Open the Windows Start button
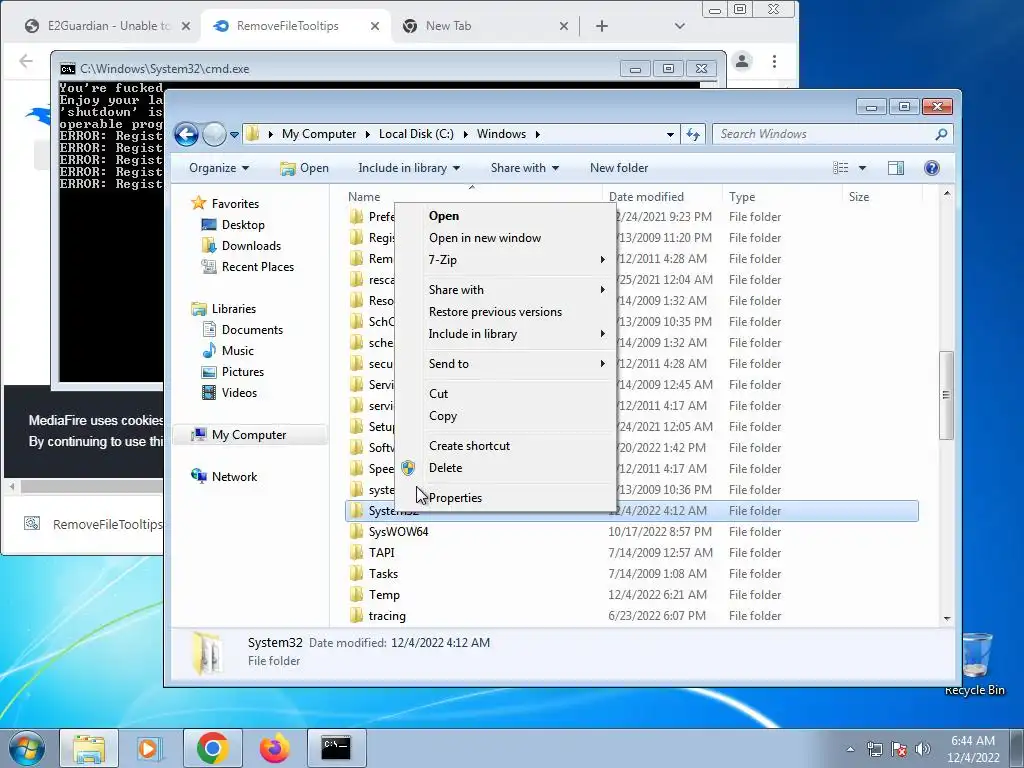This screenshot has height=768, width=1024. pyautogui.click(x=27, y=748)
